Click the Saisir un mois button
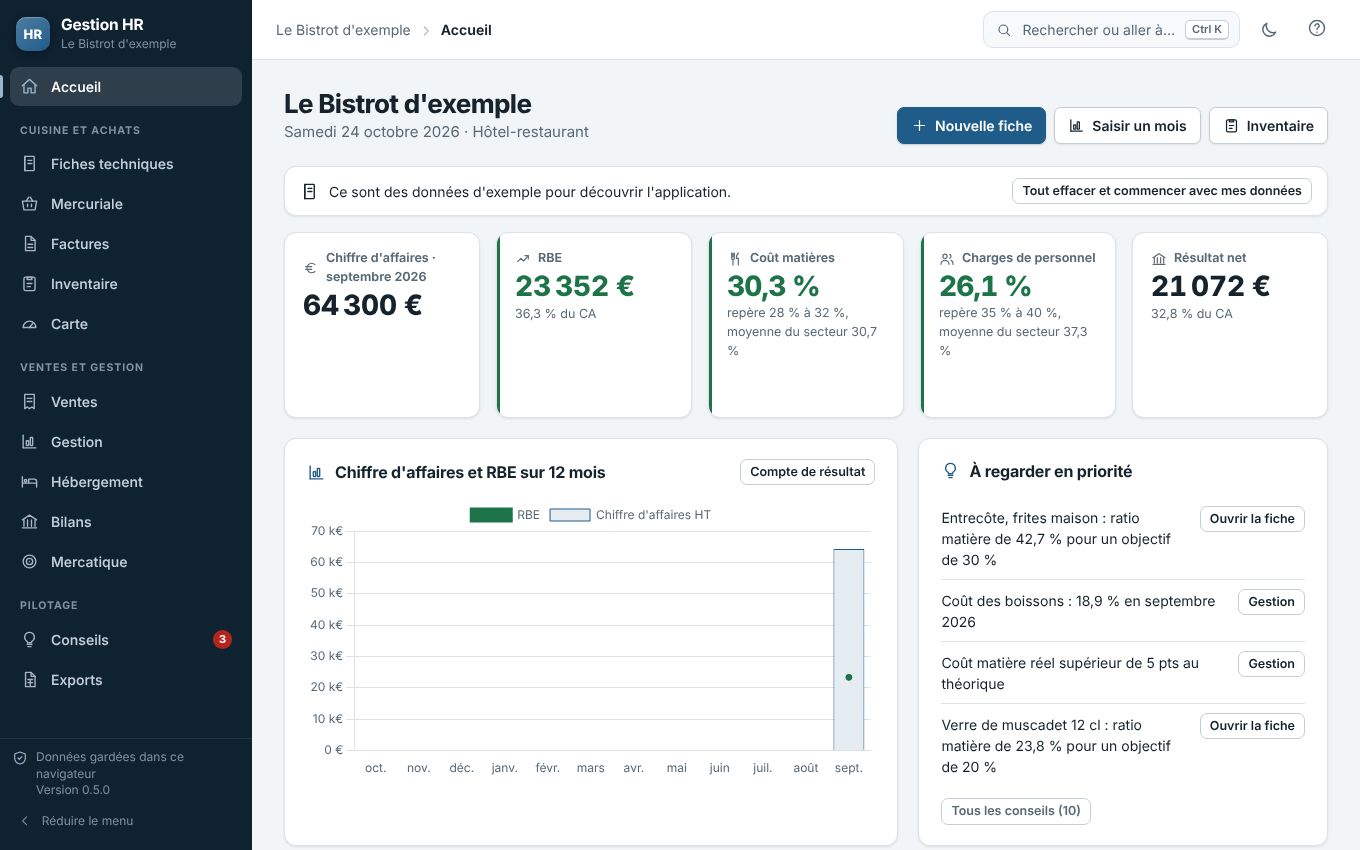 click(1127, 126)
